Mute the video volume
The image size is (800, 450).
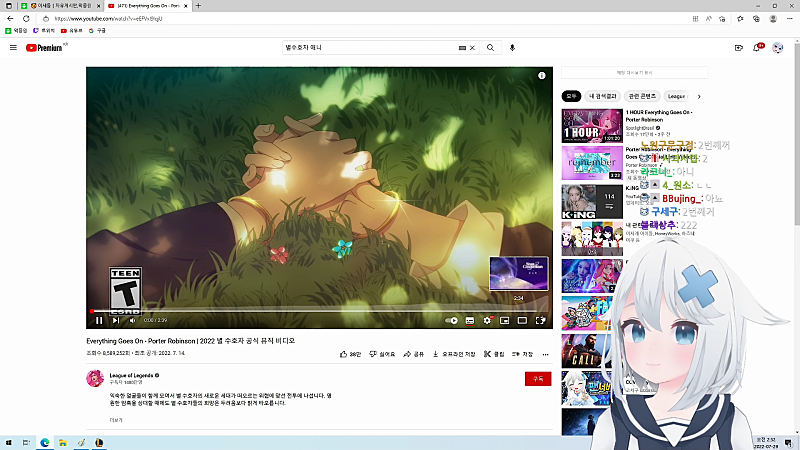coord(133,320)
